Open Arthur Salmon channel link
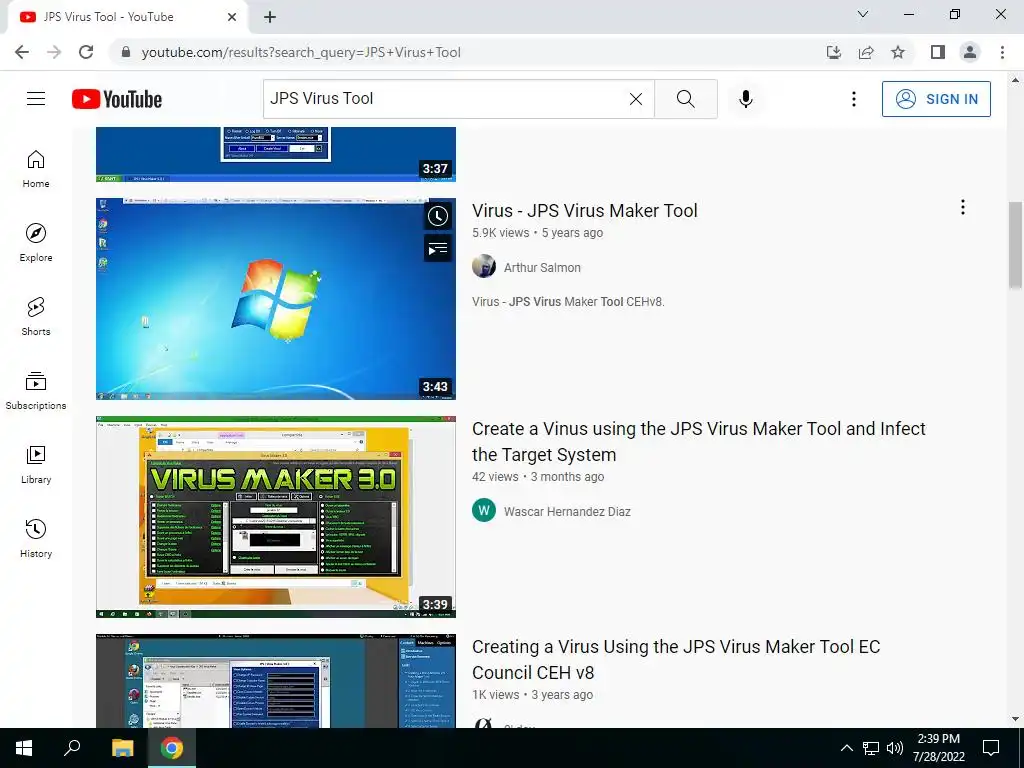 542,267
